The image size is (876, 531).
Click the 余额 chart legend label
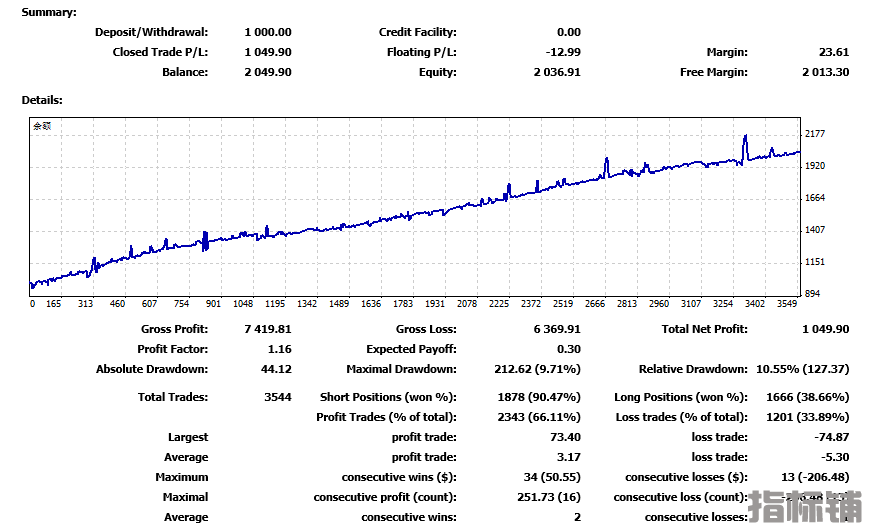pos(42,126)
